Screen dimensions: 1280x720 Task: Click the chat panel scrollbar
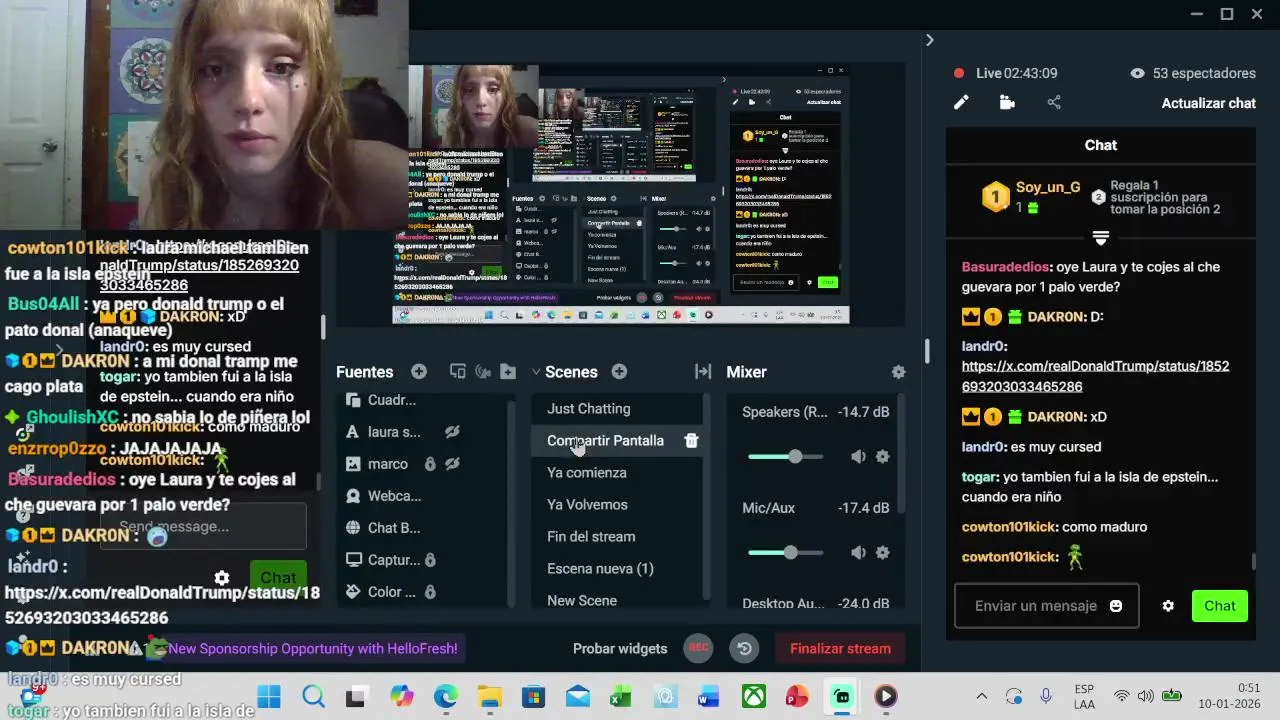[1253, 562]
